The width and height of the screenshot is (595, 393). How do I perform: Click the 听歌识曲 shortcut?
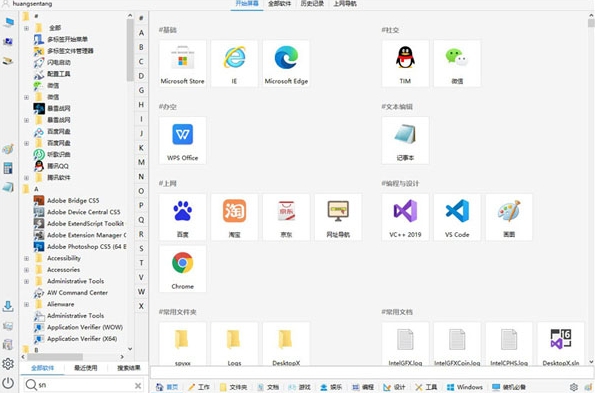(x=52, y=154)
